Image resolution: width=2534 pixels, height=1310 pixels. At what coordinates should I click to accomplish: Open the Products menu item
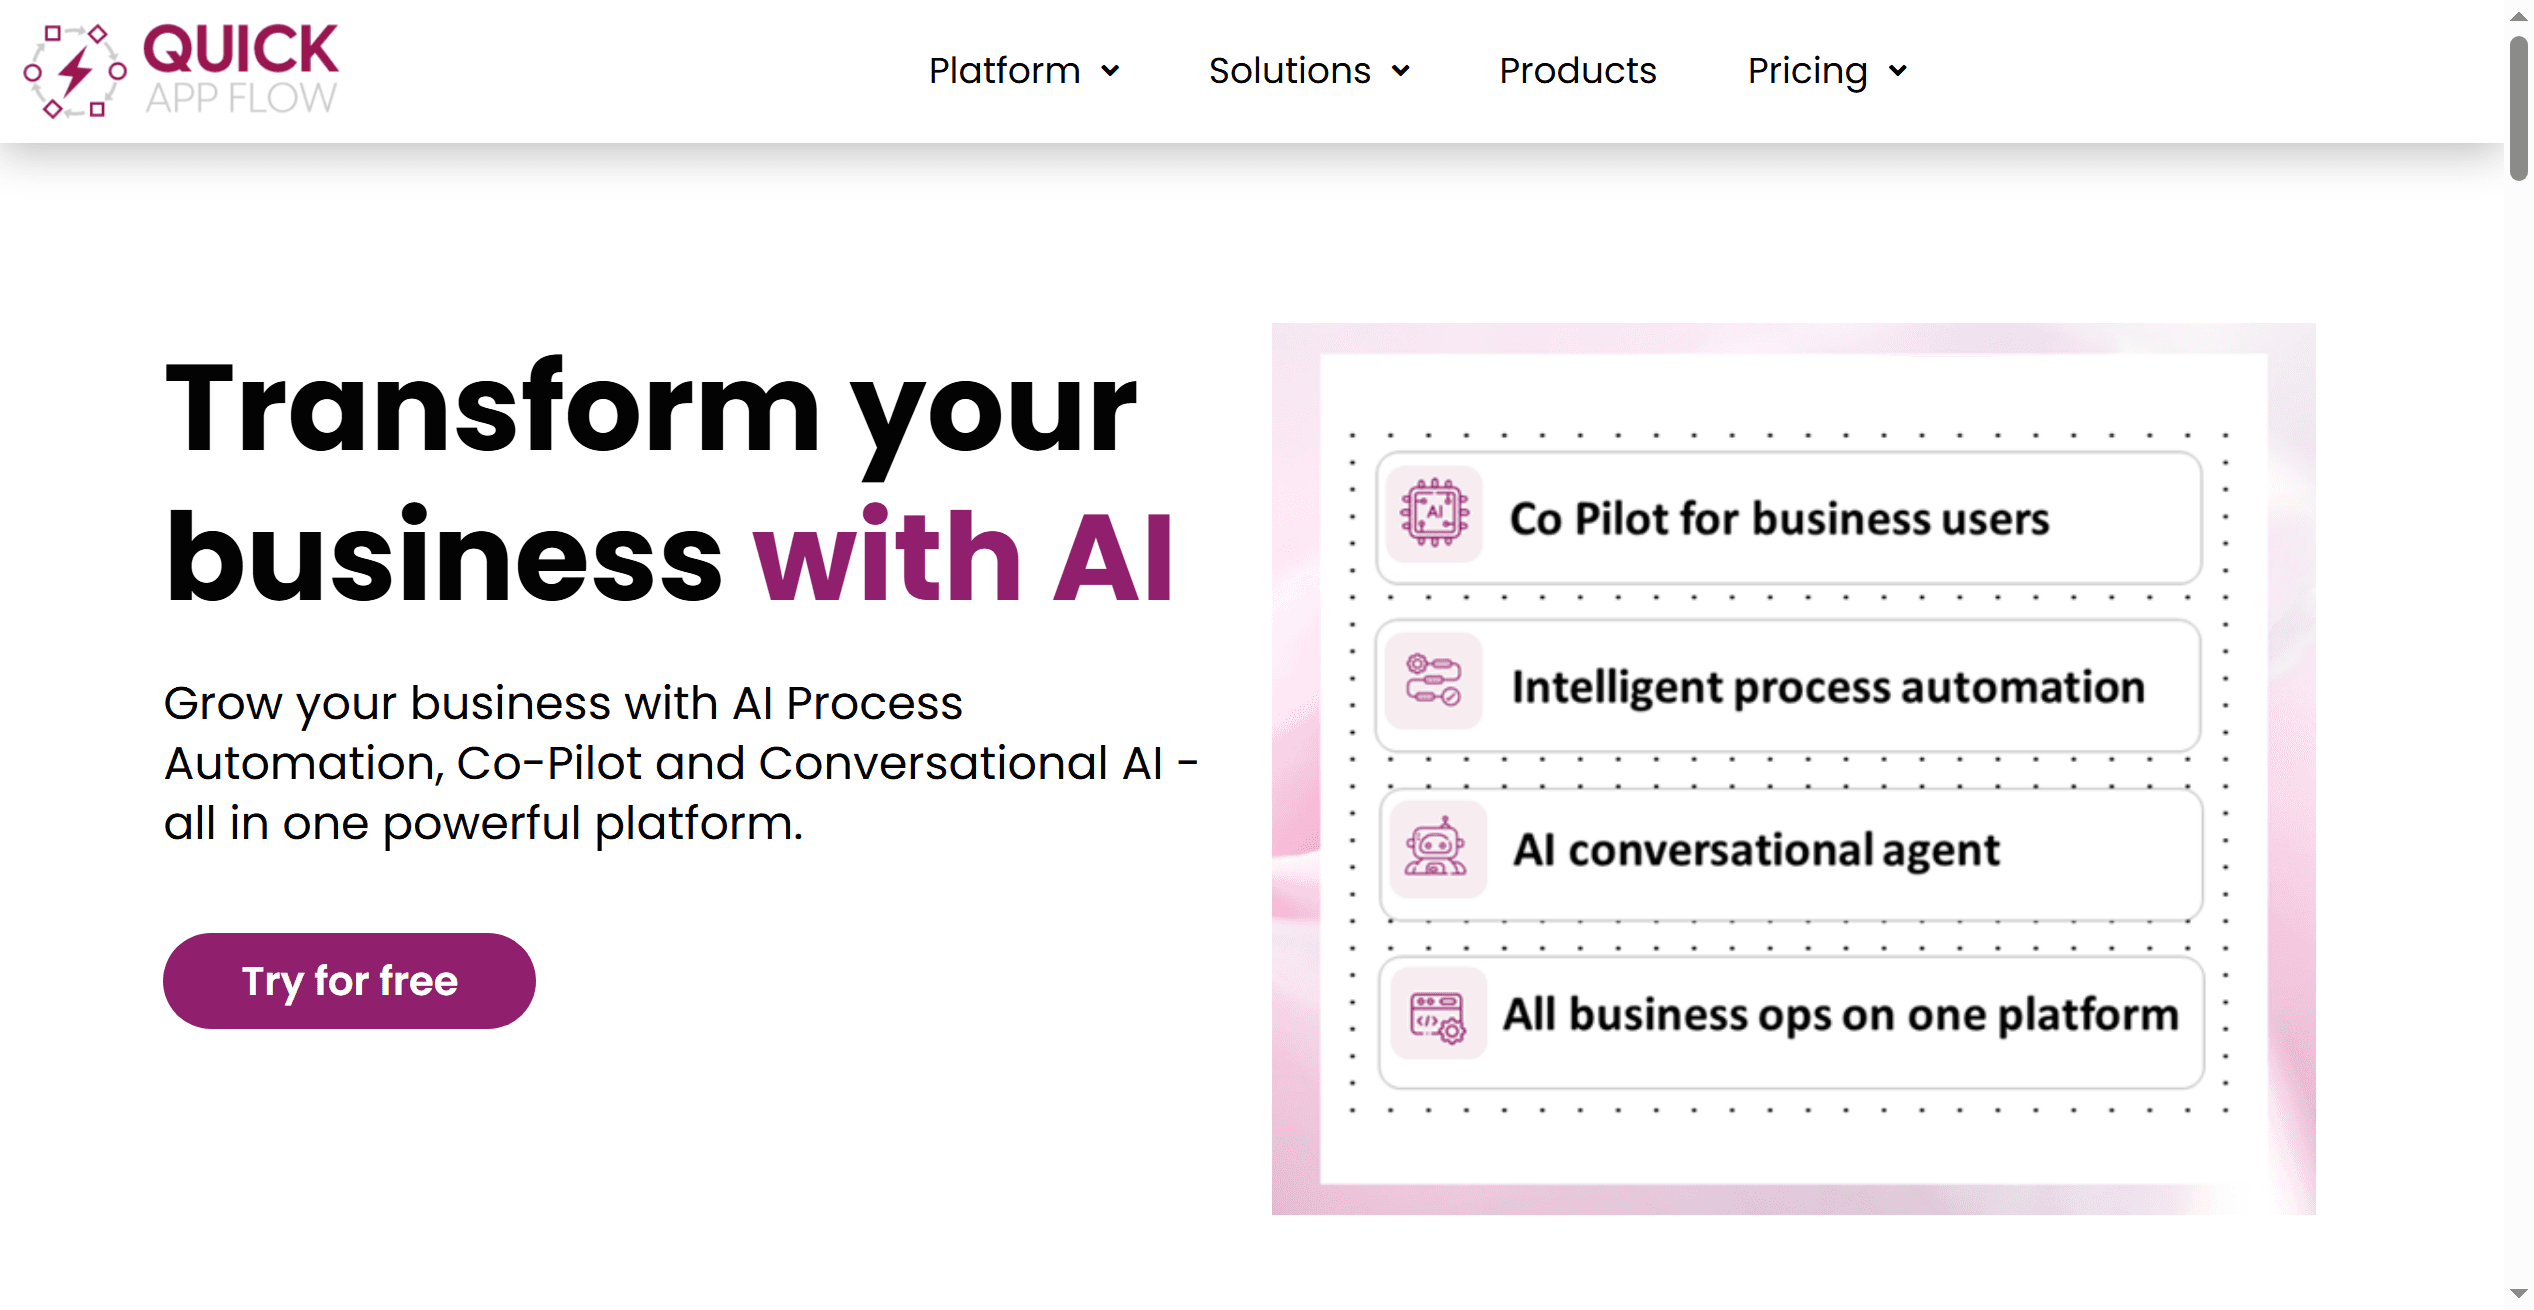[1577, 71]
